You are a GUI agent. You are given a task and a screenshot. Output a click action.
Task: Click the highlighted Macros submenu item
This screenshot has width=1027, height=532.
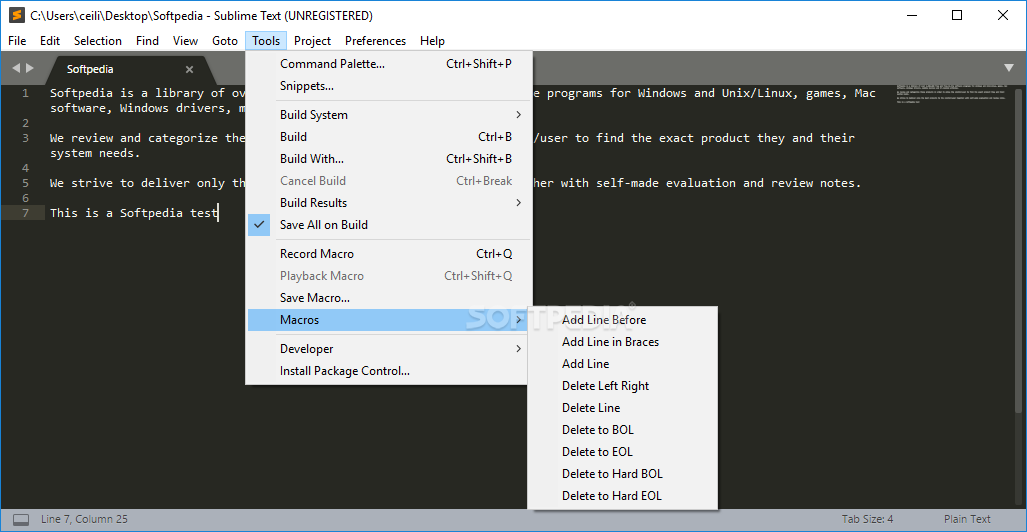point(389,320)
